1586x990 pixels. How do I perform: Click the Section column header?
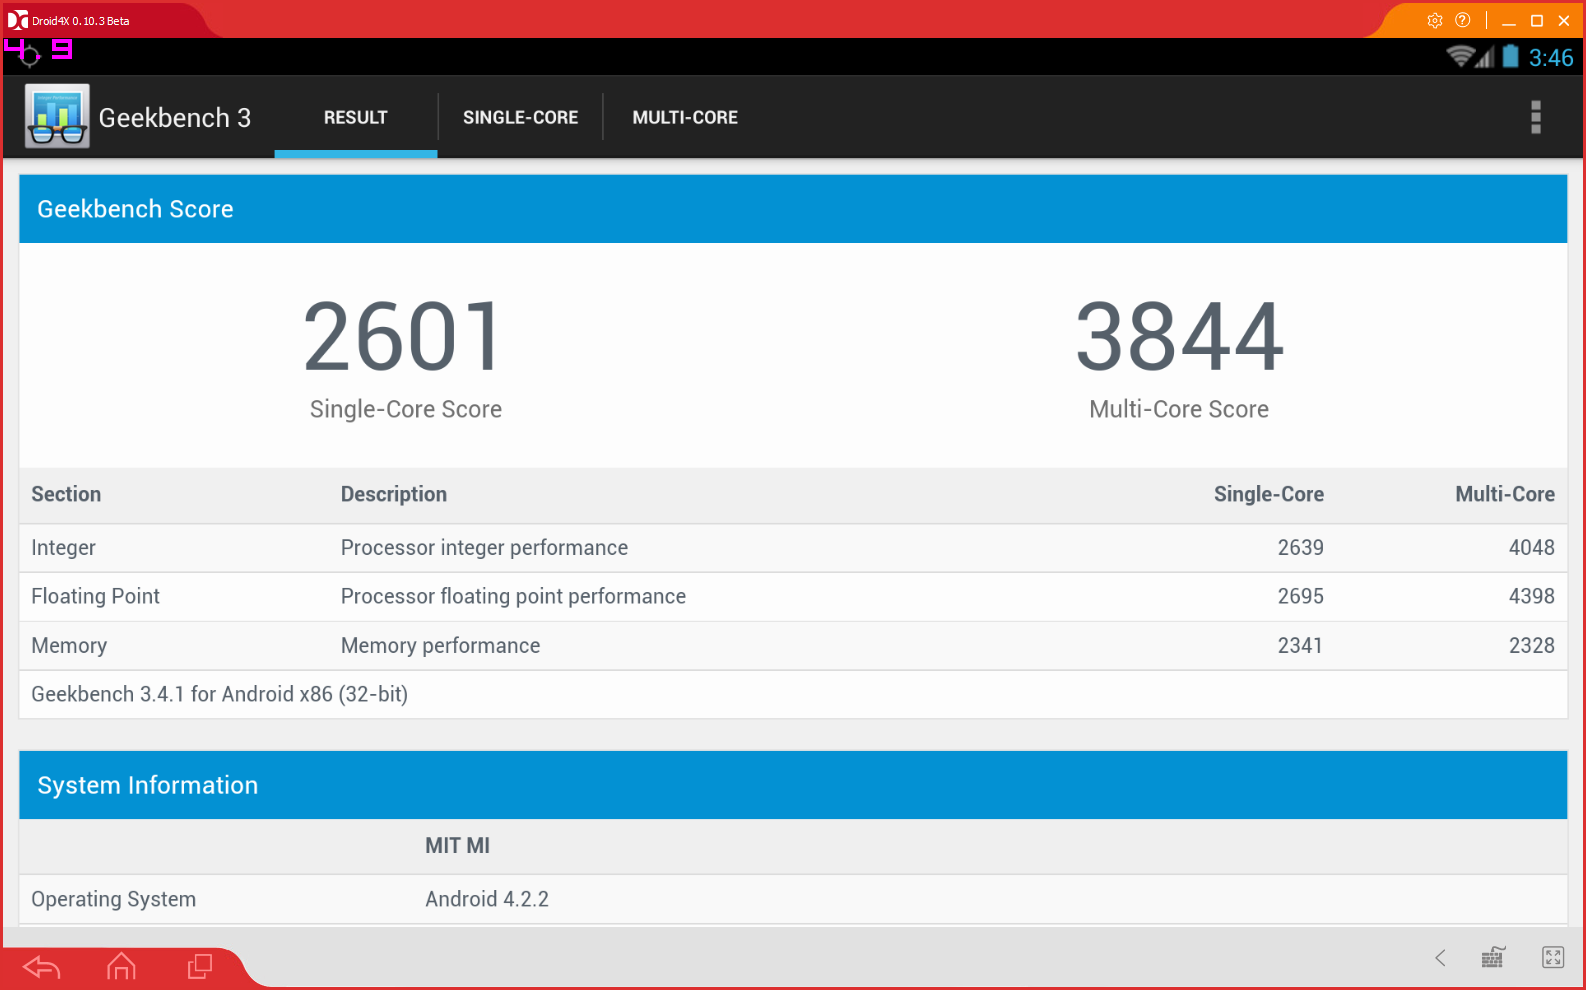(x=66, y=494)
